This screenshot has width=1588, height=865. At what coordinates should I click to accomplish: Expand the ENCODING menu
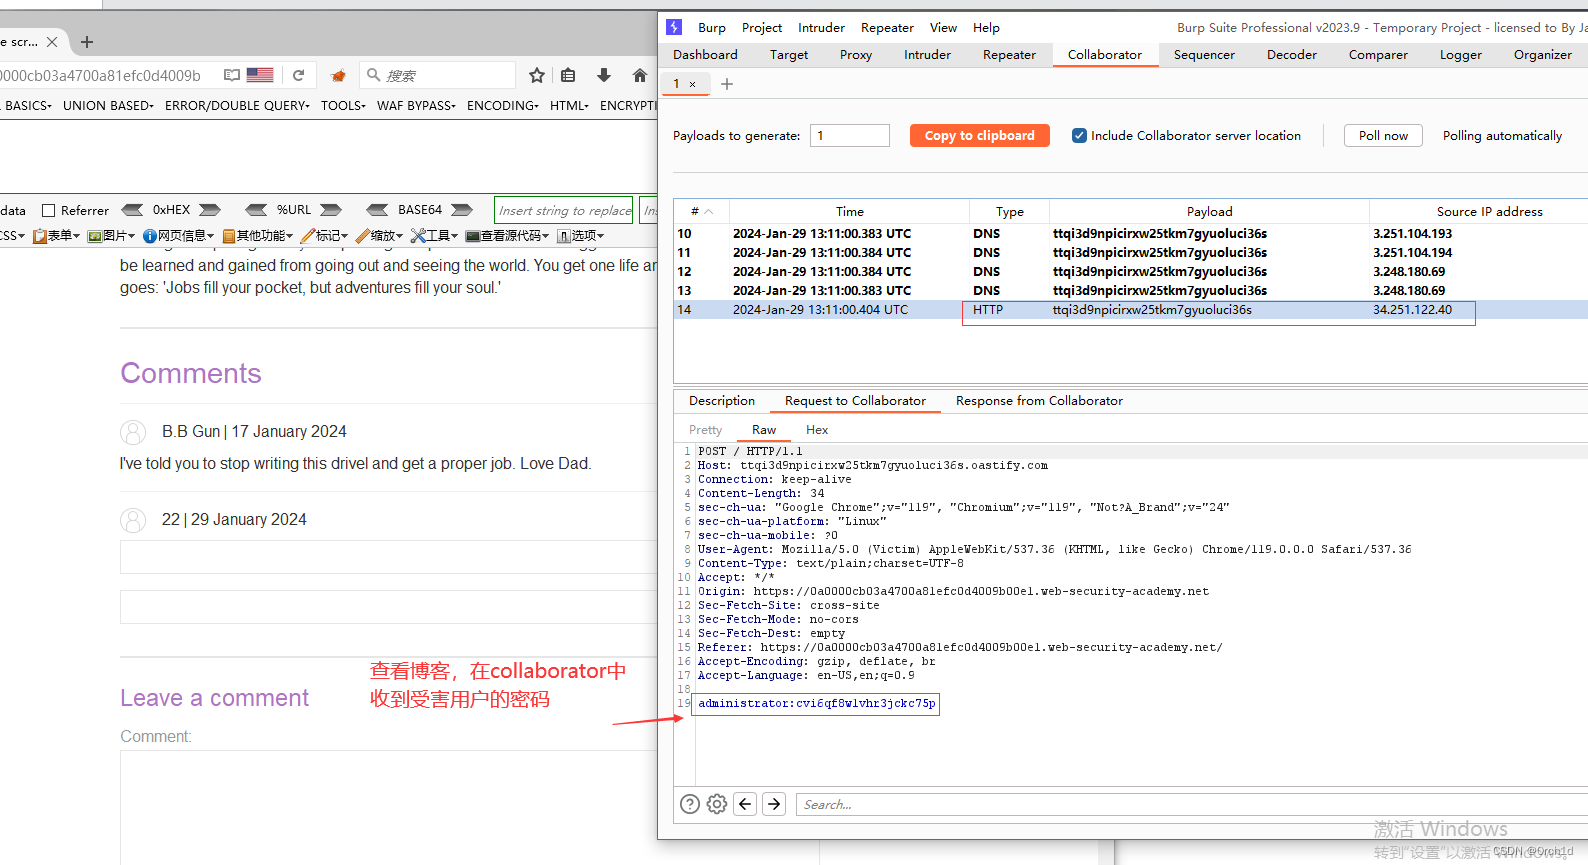[502, 105]
